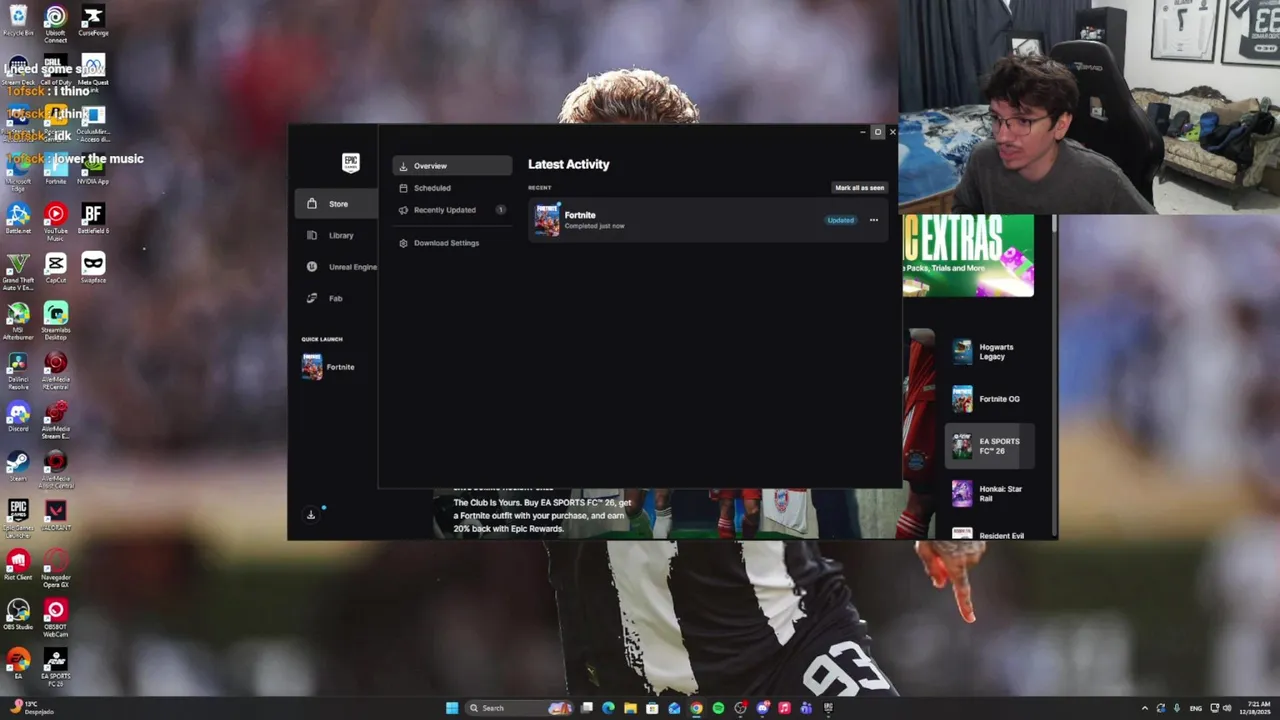Click Epic Games logo in sidebar
Screen dimensions: 1280x720
(x=350, y=163)
